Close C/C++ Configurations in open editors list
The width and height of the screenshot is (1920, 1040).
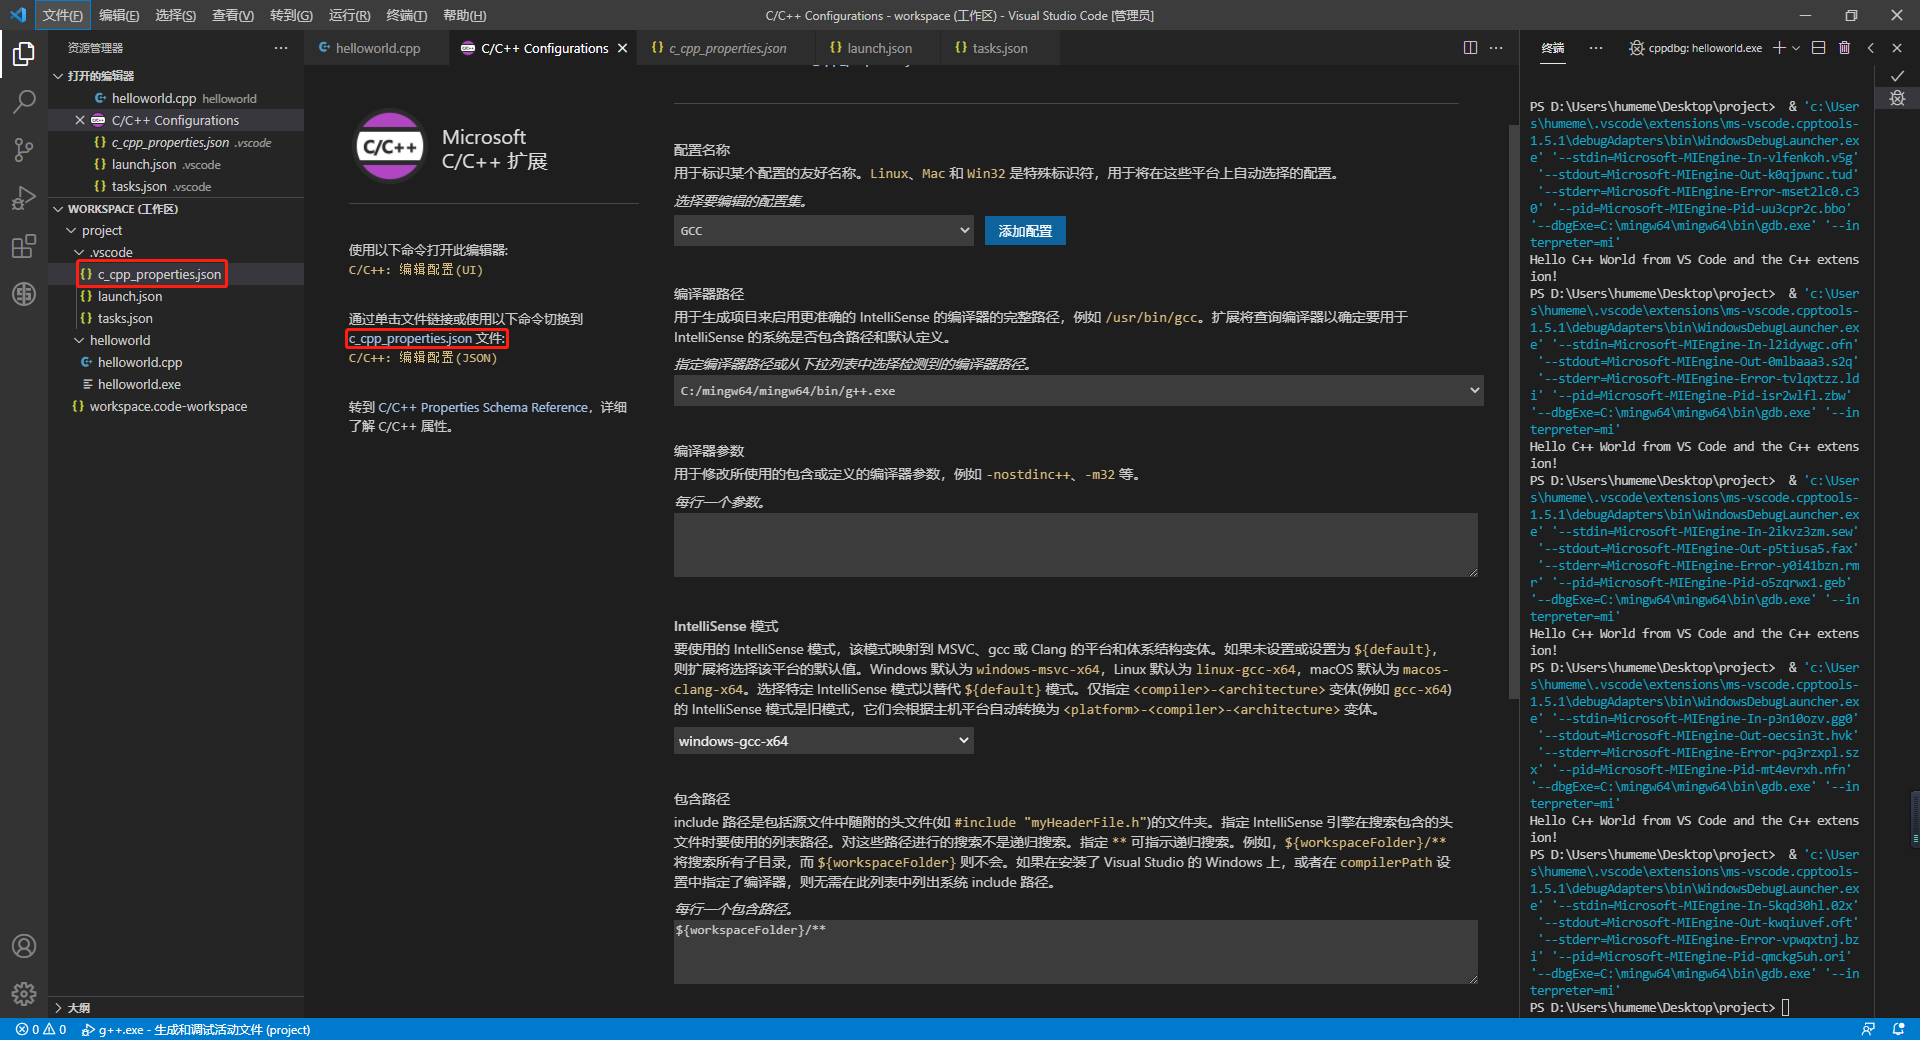(80, 120)
